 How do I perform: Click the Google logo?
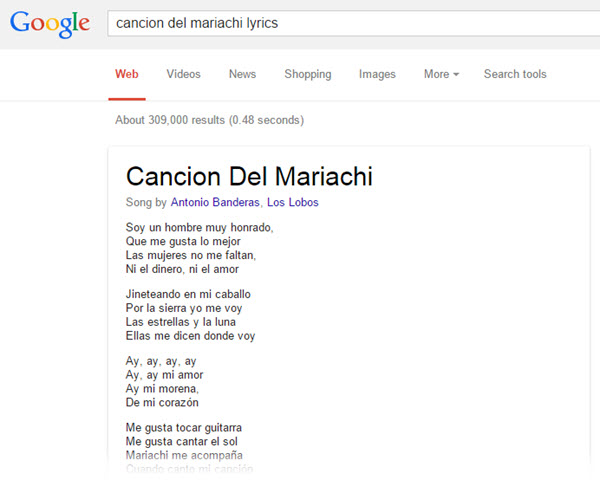pos(50,24)
